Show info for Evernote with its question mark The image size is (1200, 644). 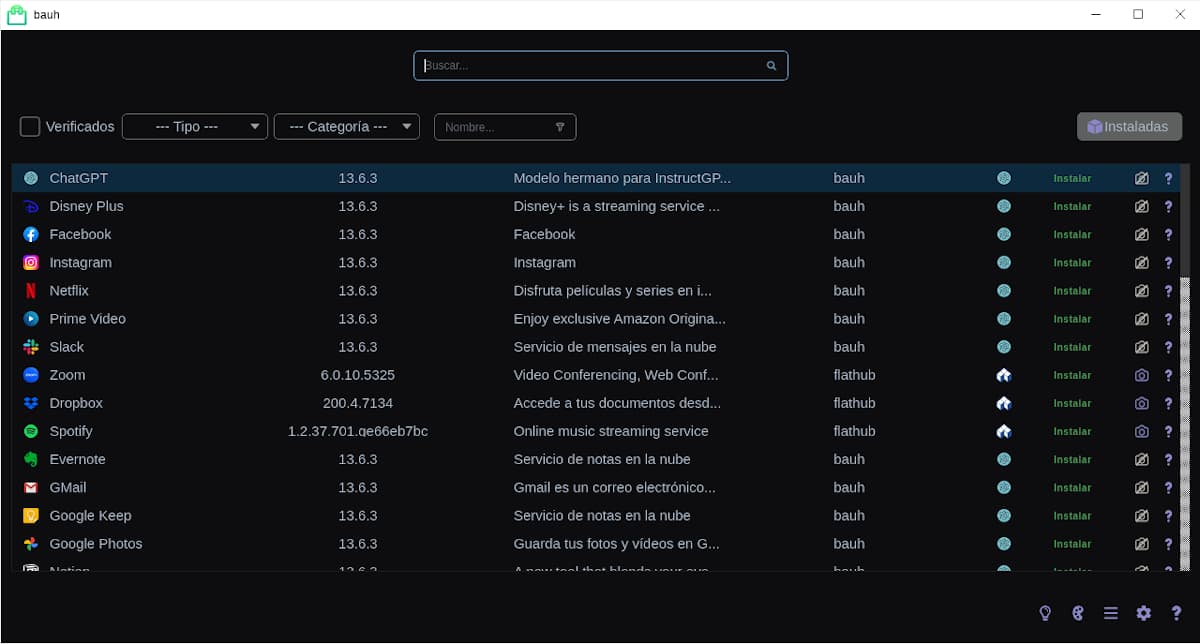click(1168, 459)
